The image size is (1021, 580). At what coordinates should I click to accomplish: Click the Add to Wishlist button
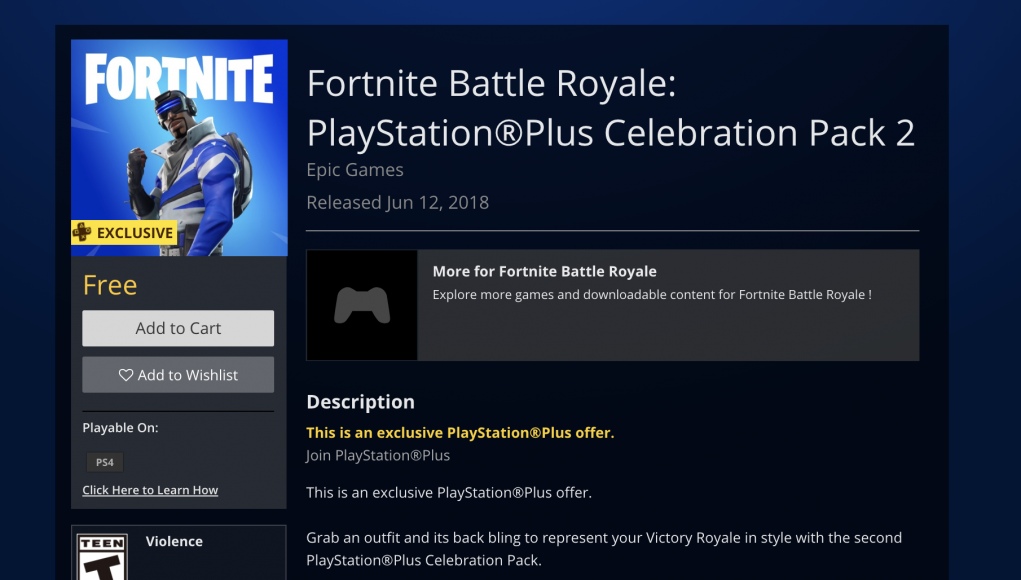[x=178, y=375]
